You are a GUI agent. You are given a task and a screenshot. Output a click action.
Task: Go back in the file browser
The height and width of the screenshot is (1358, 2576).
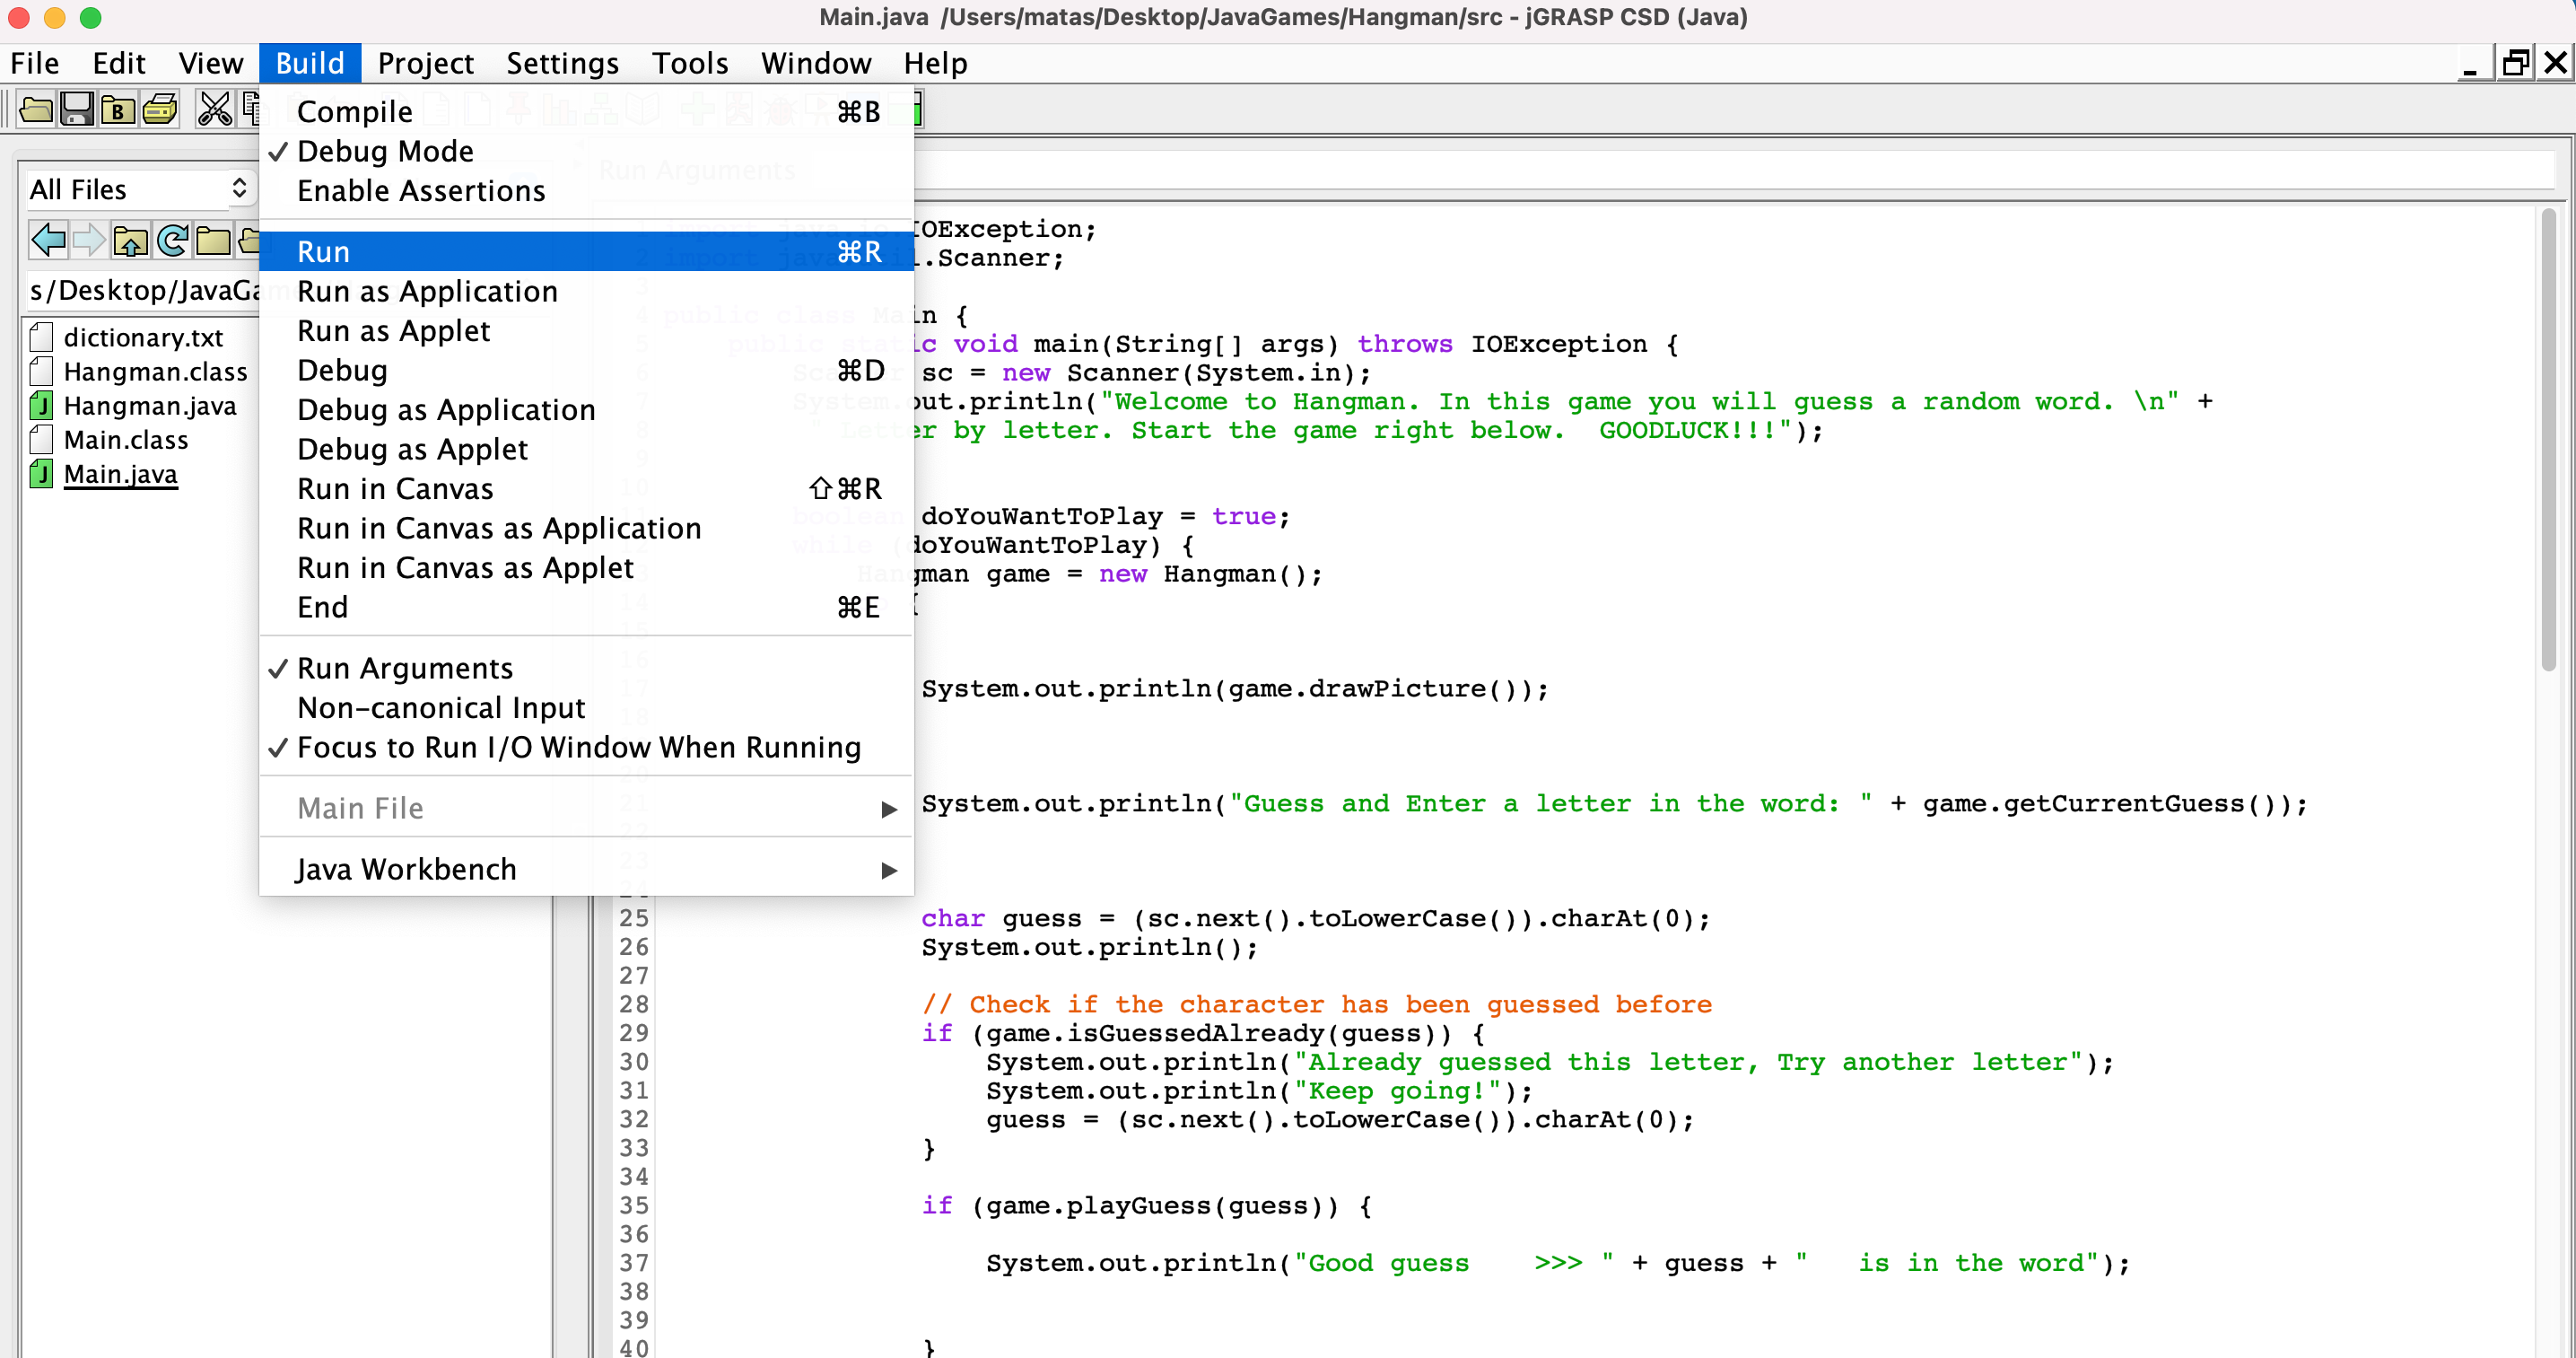pyautogui.click(x=49, y=240)
